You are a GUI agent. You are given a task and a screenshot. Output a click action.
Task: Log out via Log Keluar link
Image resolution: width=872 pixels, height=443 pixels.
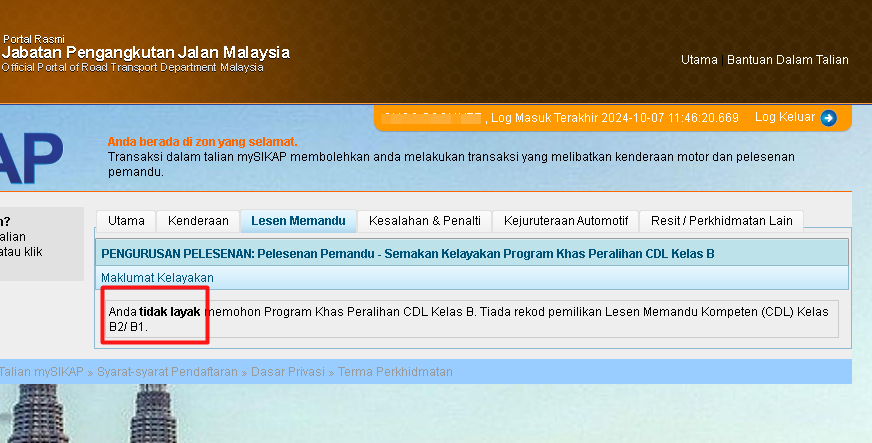click(785, 117)
